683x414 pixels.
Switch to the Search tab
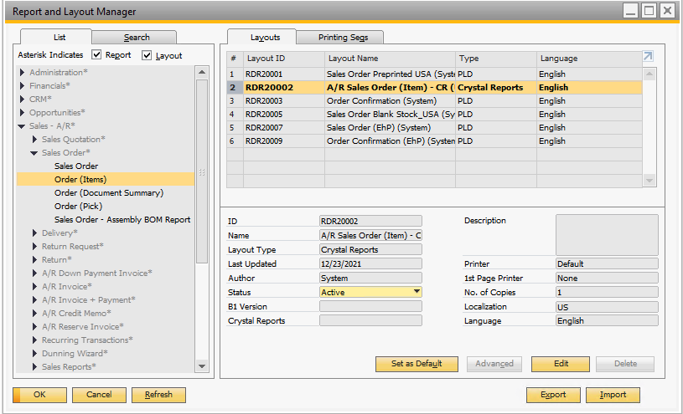136,37
